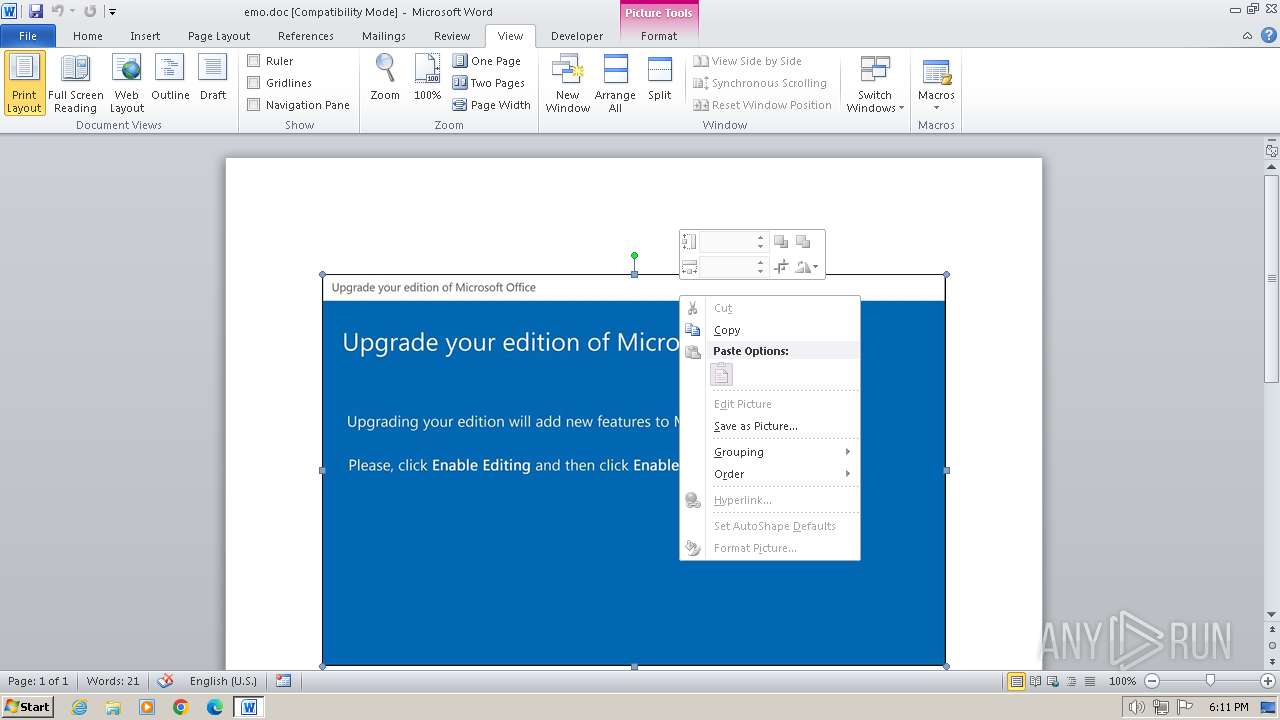Click the Page: 1 of 1 indicator
Image resolution: width=1280 pixels, height=720 pixels.
[38, 681]
